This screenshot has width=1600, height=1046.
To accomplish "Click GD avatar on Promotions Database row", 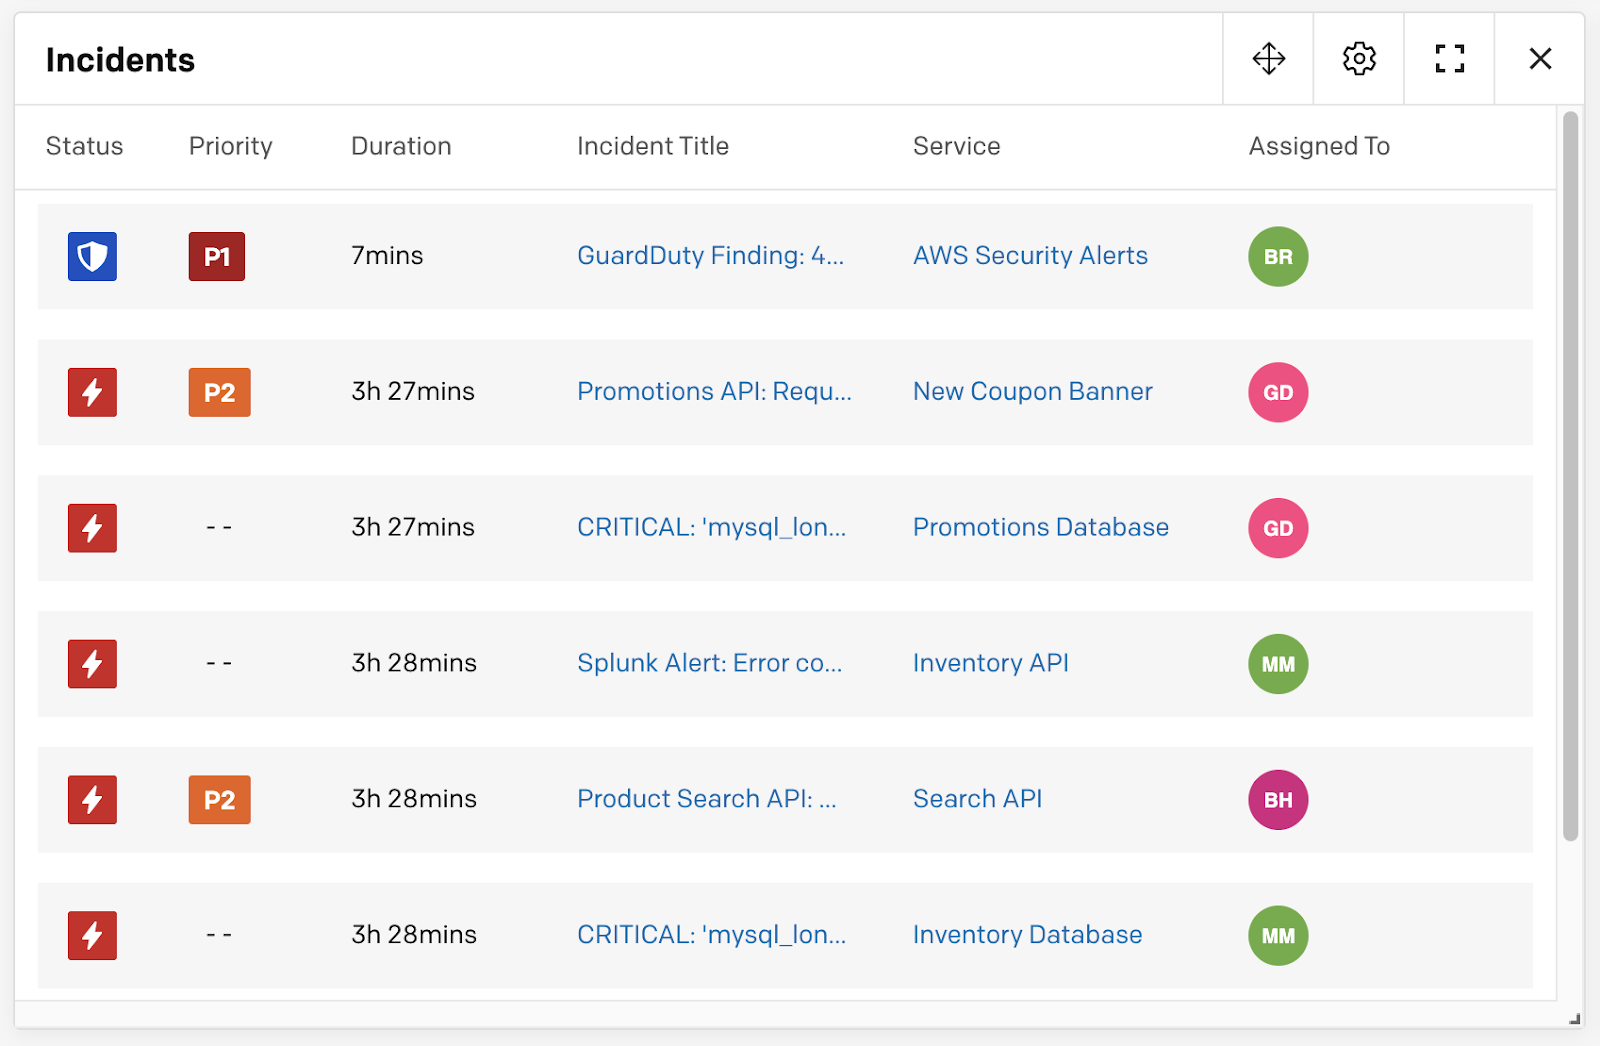I will [x=1278, y=528].
